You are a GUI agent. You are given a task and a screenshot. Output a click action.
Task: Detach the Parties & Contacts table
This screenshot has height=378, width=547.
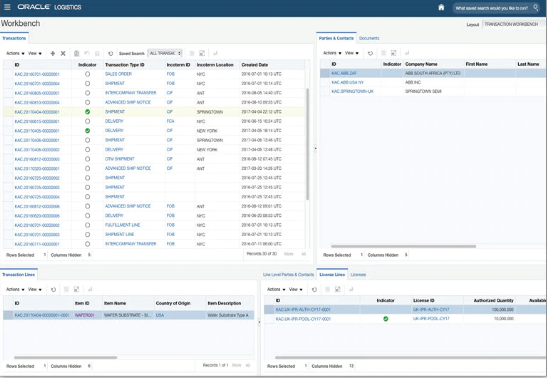pos(394,53)
